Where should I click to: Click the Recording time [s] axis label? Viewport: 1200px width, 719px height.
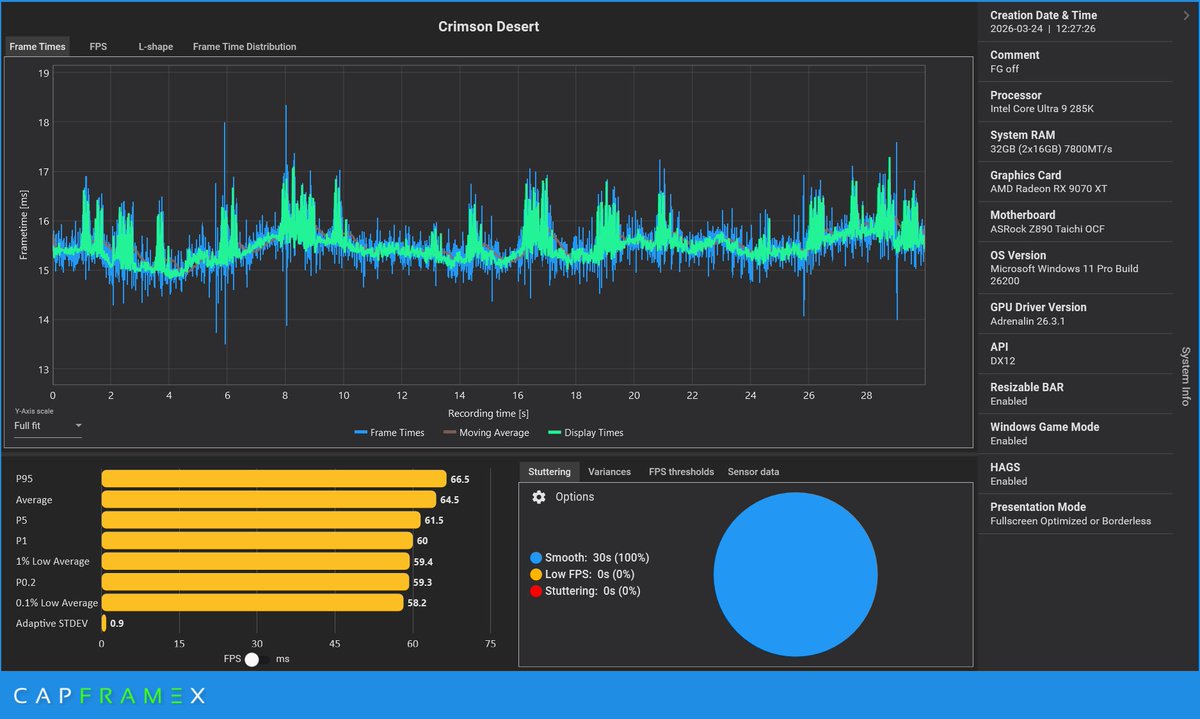[488, 413]
